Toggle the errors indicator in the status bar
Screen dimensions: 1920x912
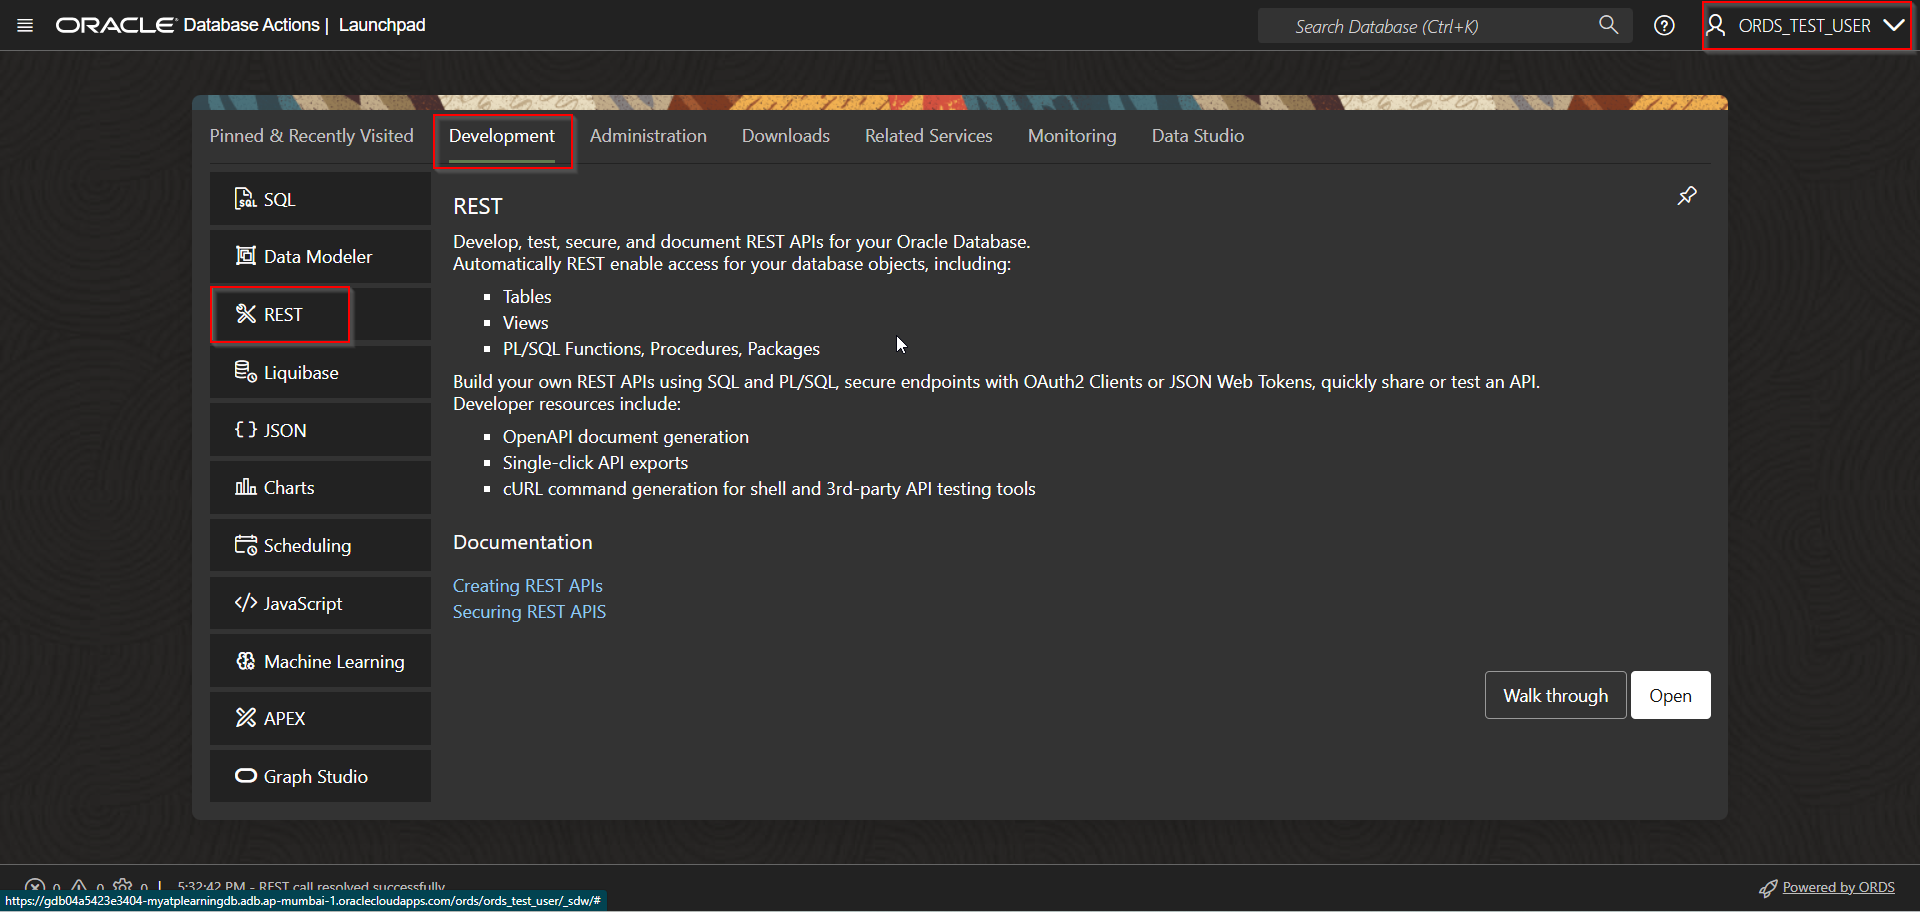(x=36, y=886)
